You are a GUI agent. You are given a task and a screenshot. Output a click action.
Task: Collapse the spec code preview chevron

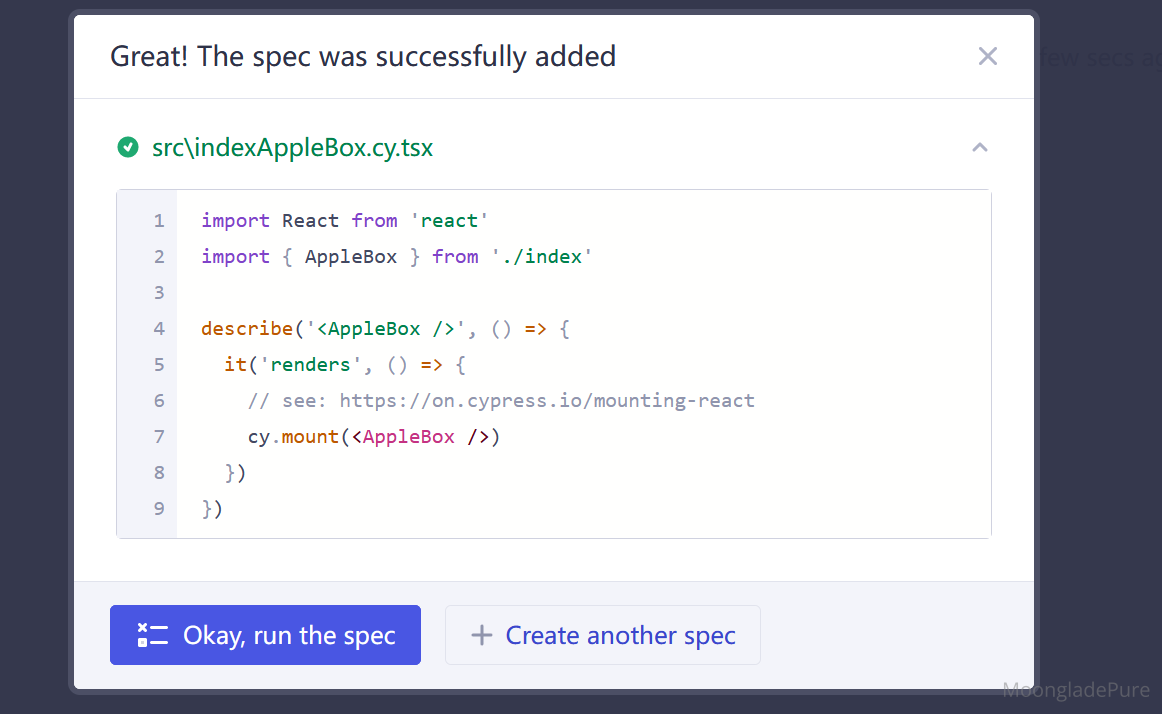point(979,148)
